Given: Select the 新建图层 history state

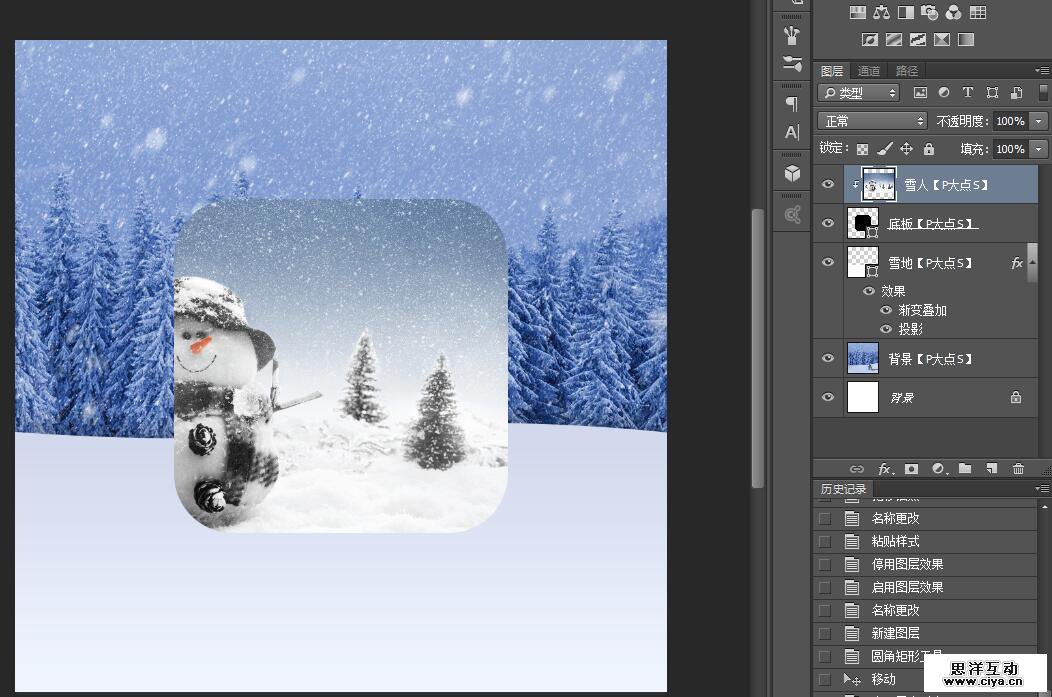Looking at the screenshot, I should pos(895,633).
